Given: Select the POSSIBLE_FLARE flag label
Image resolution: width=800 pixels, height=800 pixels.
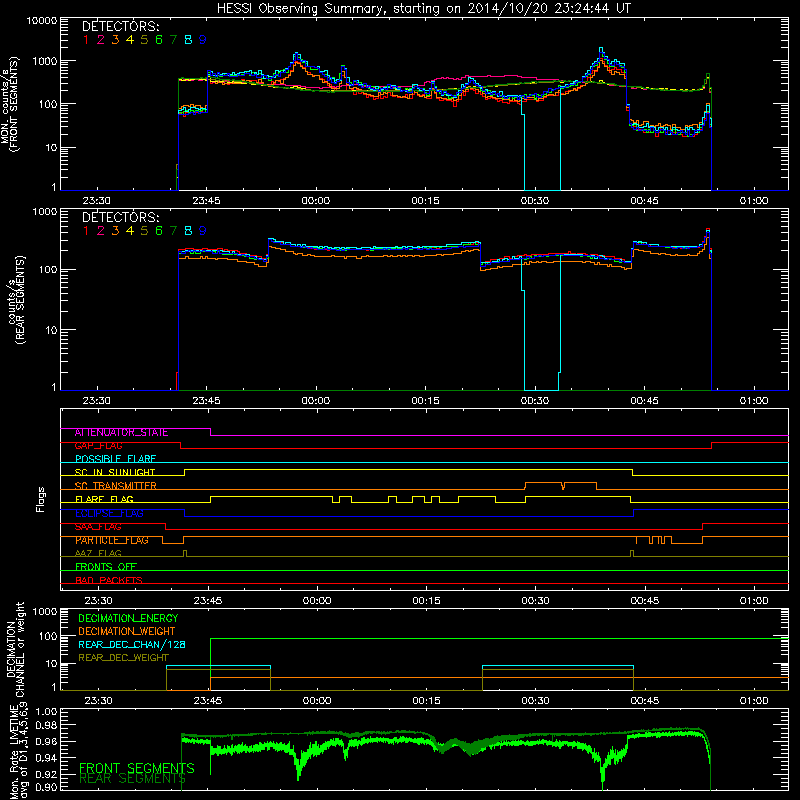Looking at the screenshot, I should 115,459.
